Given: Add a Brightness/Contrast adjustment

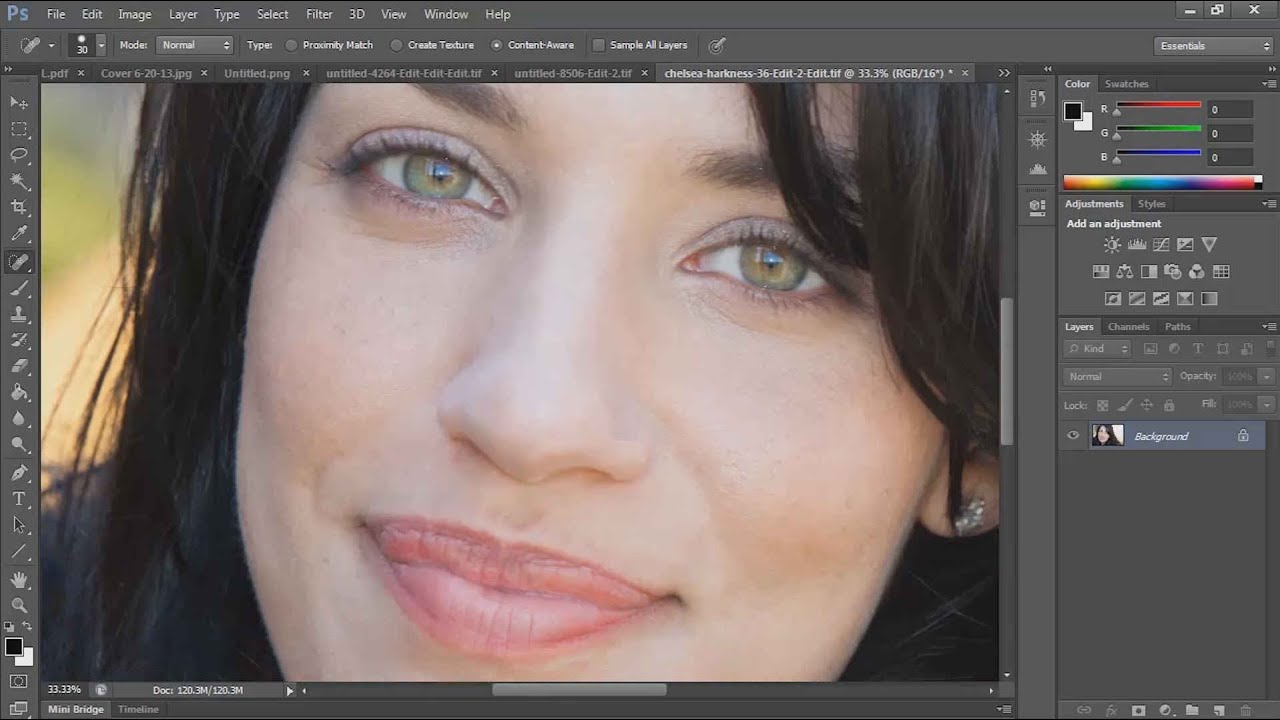Looking at the screenshot, I should (1112, 244).
